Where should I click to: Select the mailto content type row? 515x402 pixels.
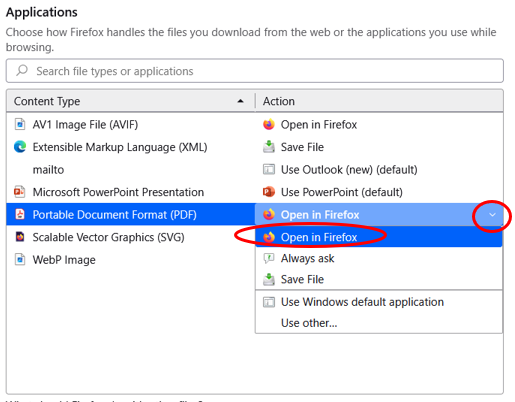[x=131, y=170]
